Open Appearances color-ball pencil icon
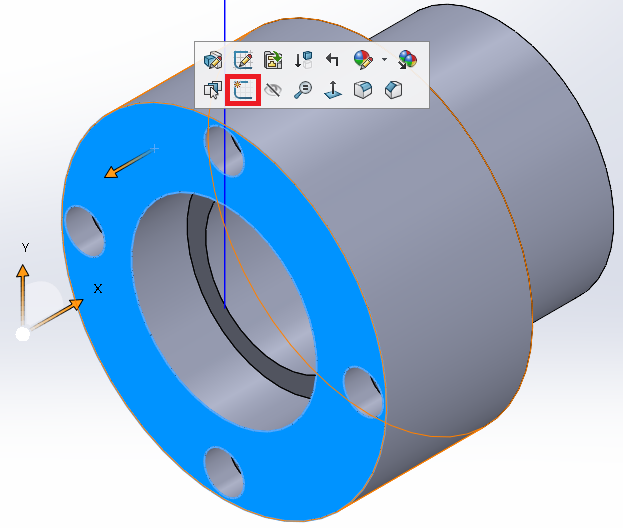The width and height of the screenshot is (623, 528). point(363,60)
